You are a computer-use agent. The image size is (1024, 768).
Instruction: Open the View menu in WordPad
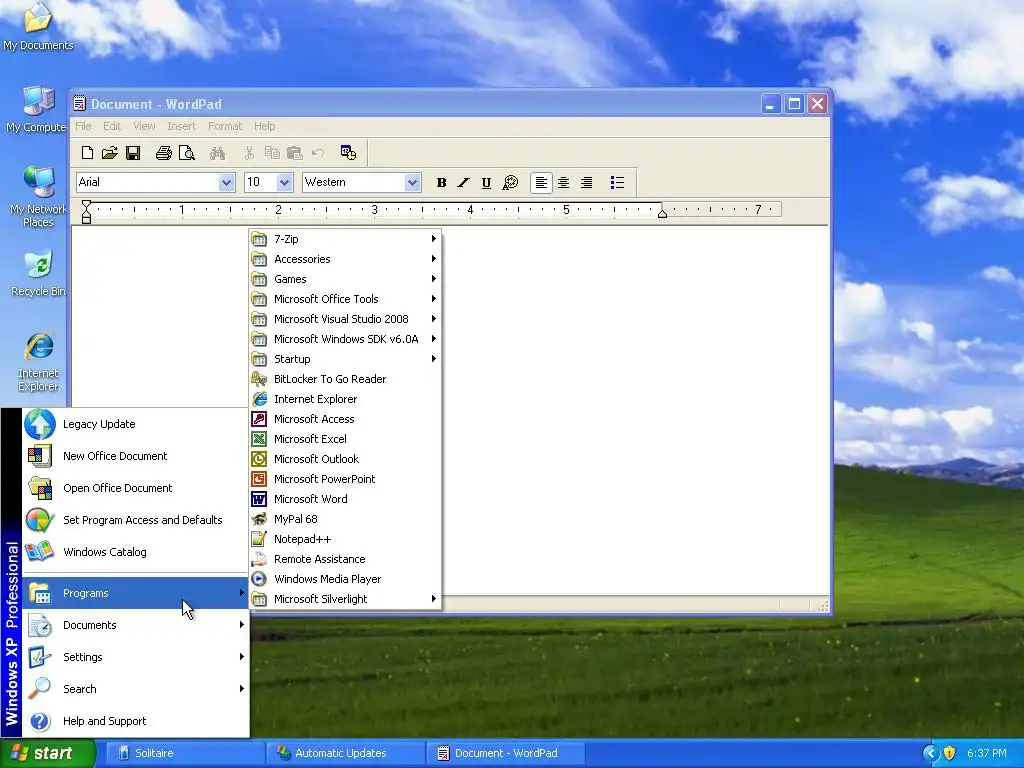[144, 126]
